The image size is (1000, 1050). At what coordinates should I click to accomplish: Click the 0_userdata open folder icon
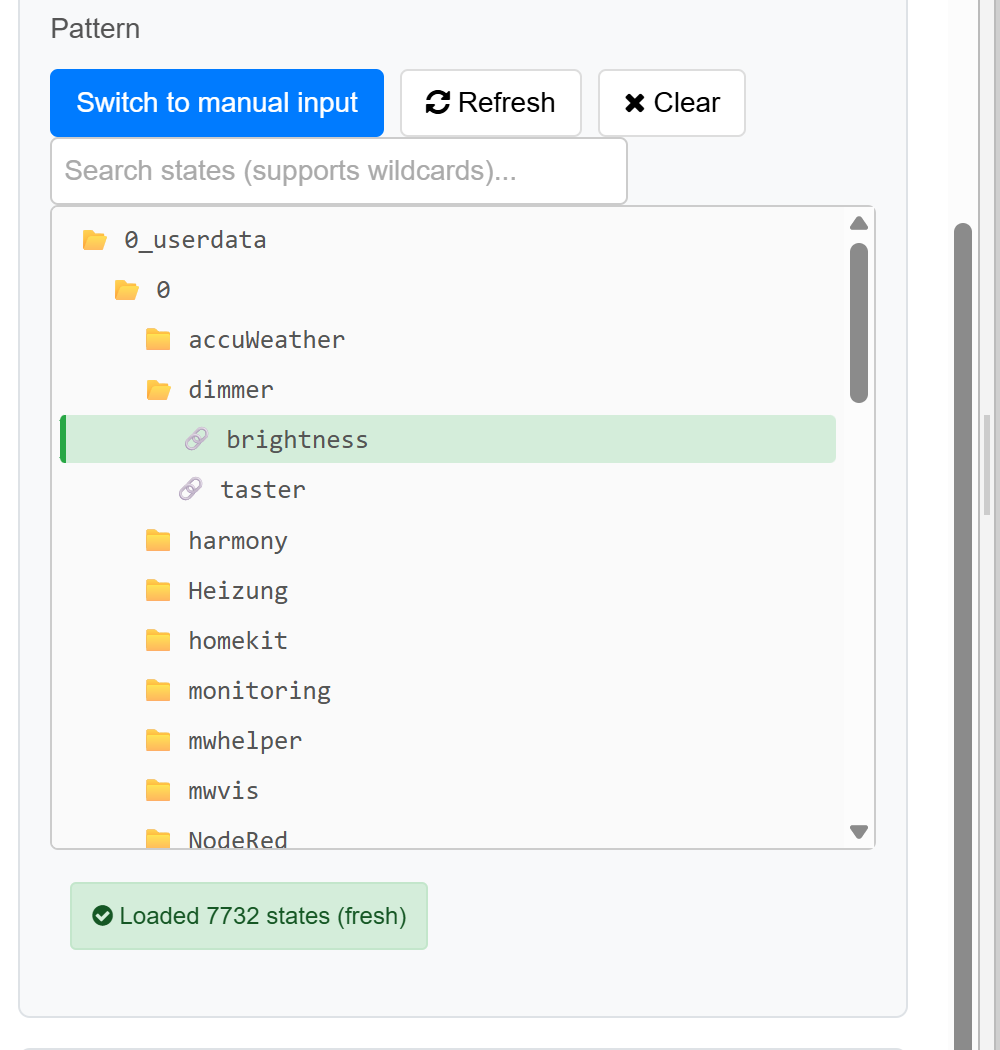(x=95, y=240)
